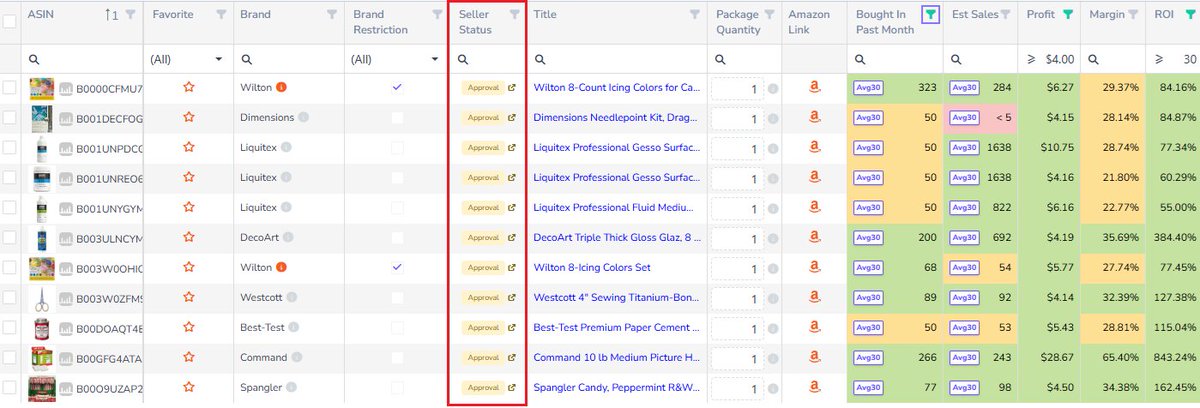The image size is (1200, 408).
Task: Click the Approval badge for Wilton B0000CFMU7
Action: (483, 88)
